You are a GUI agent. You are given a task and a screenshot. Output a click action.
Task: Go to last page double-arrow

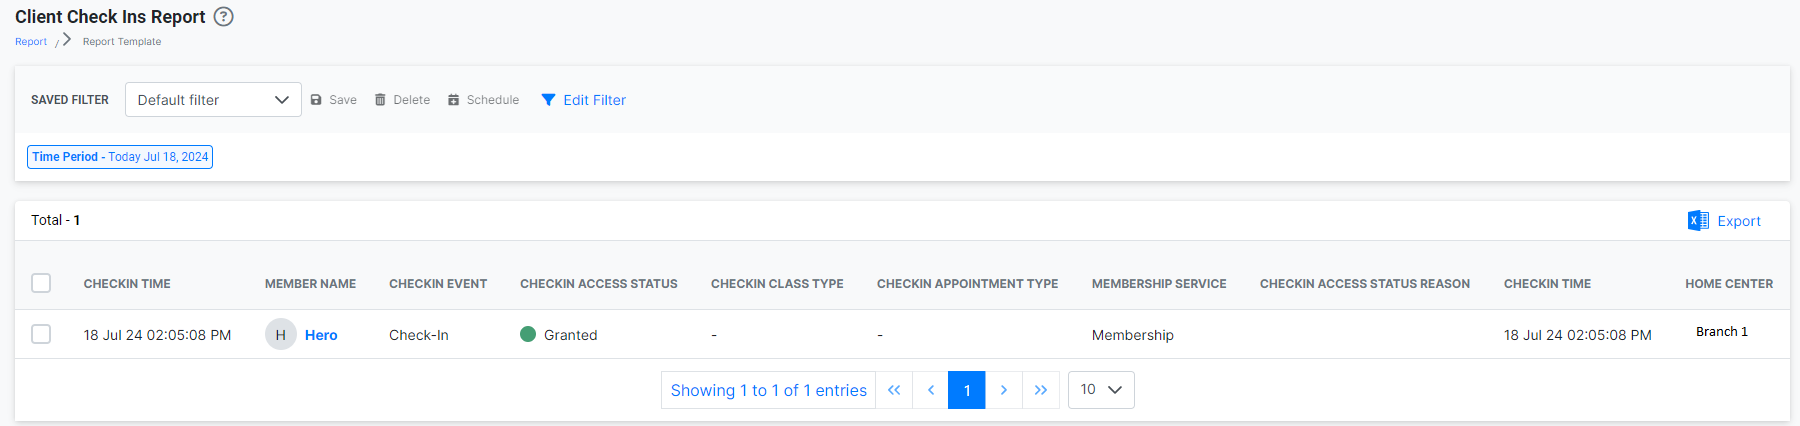tap(1040, 390)
